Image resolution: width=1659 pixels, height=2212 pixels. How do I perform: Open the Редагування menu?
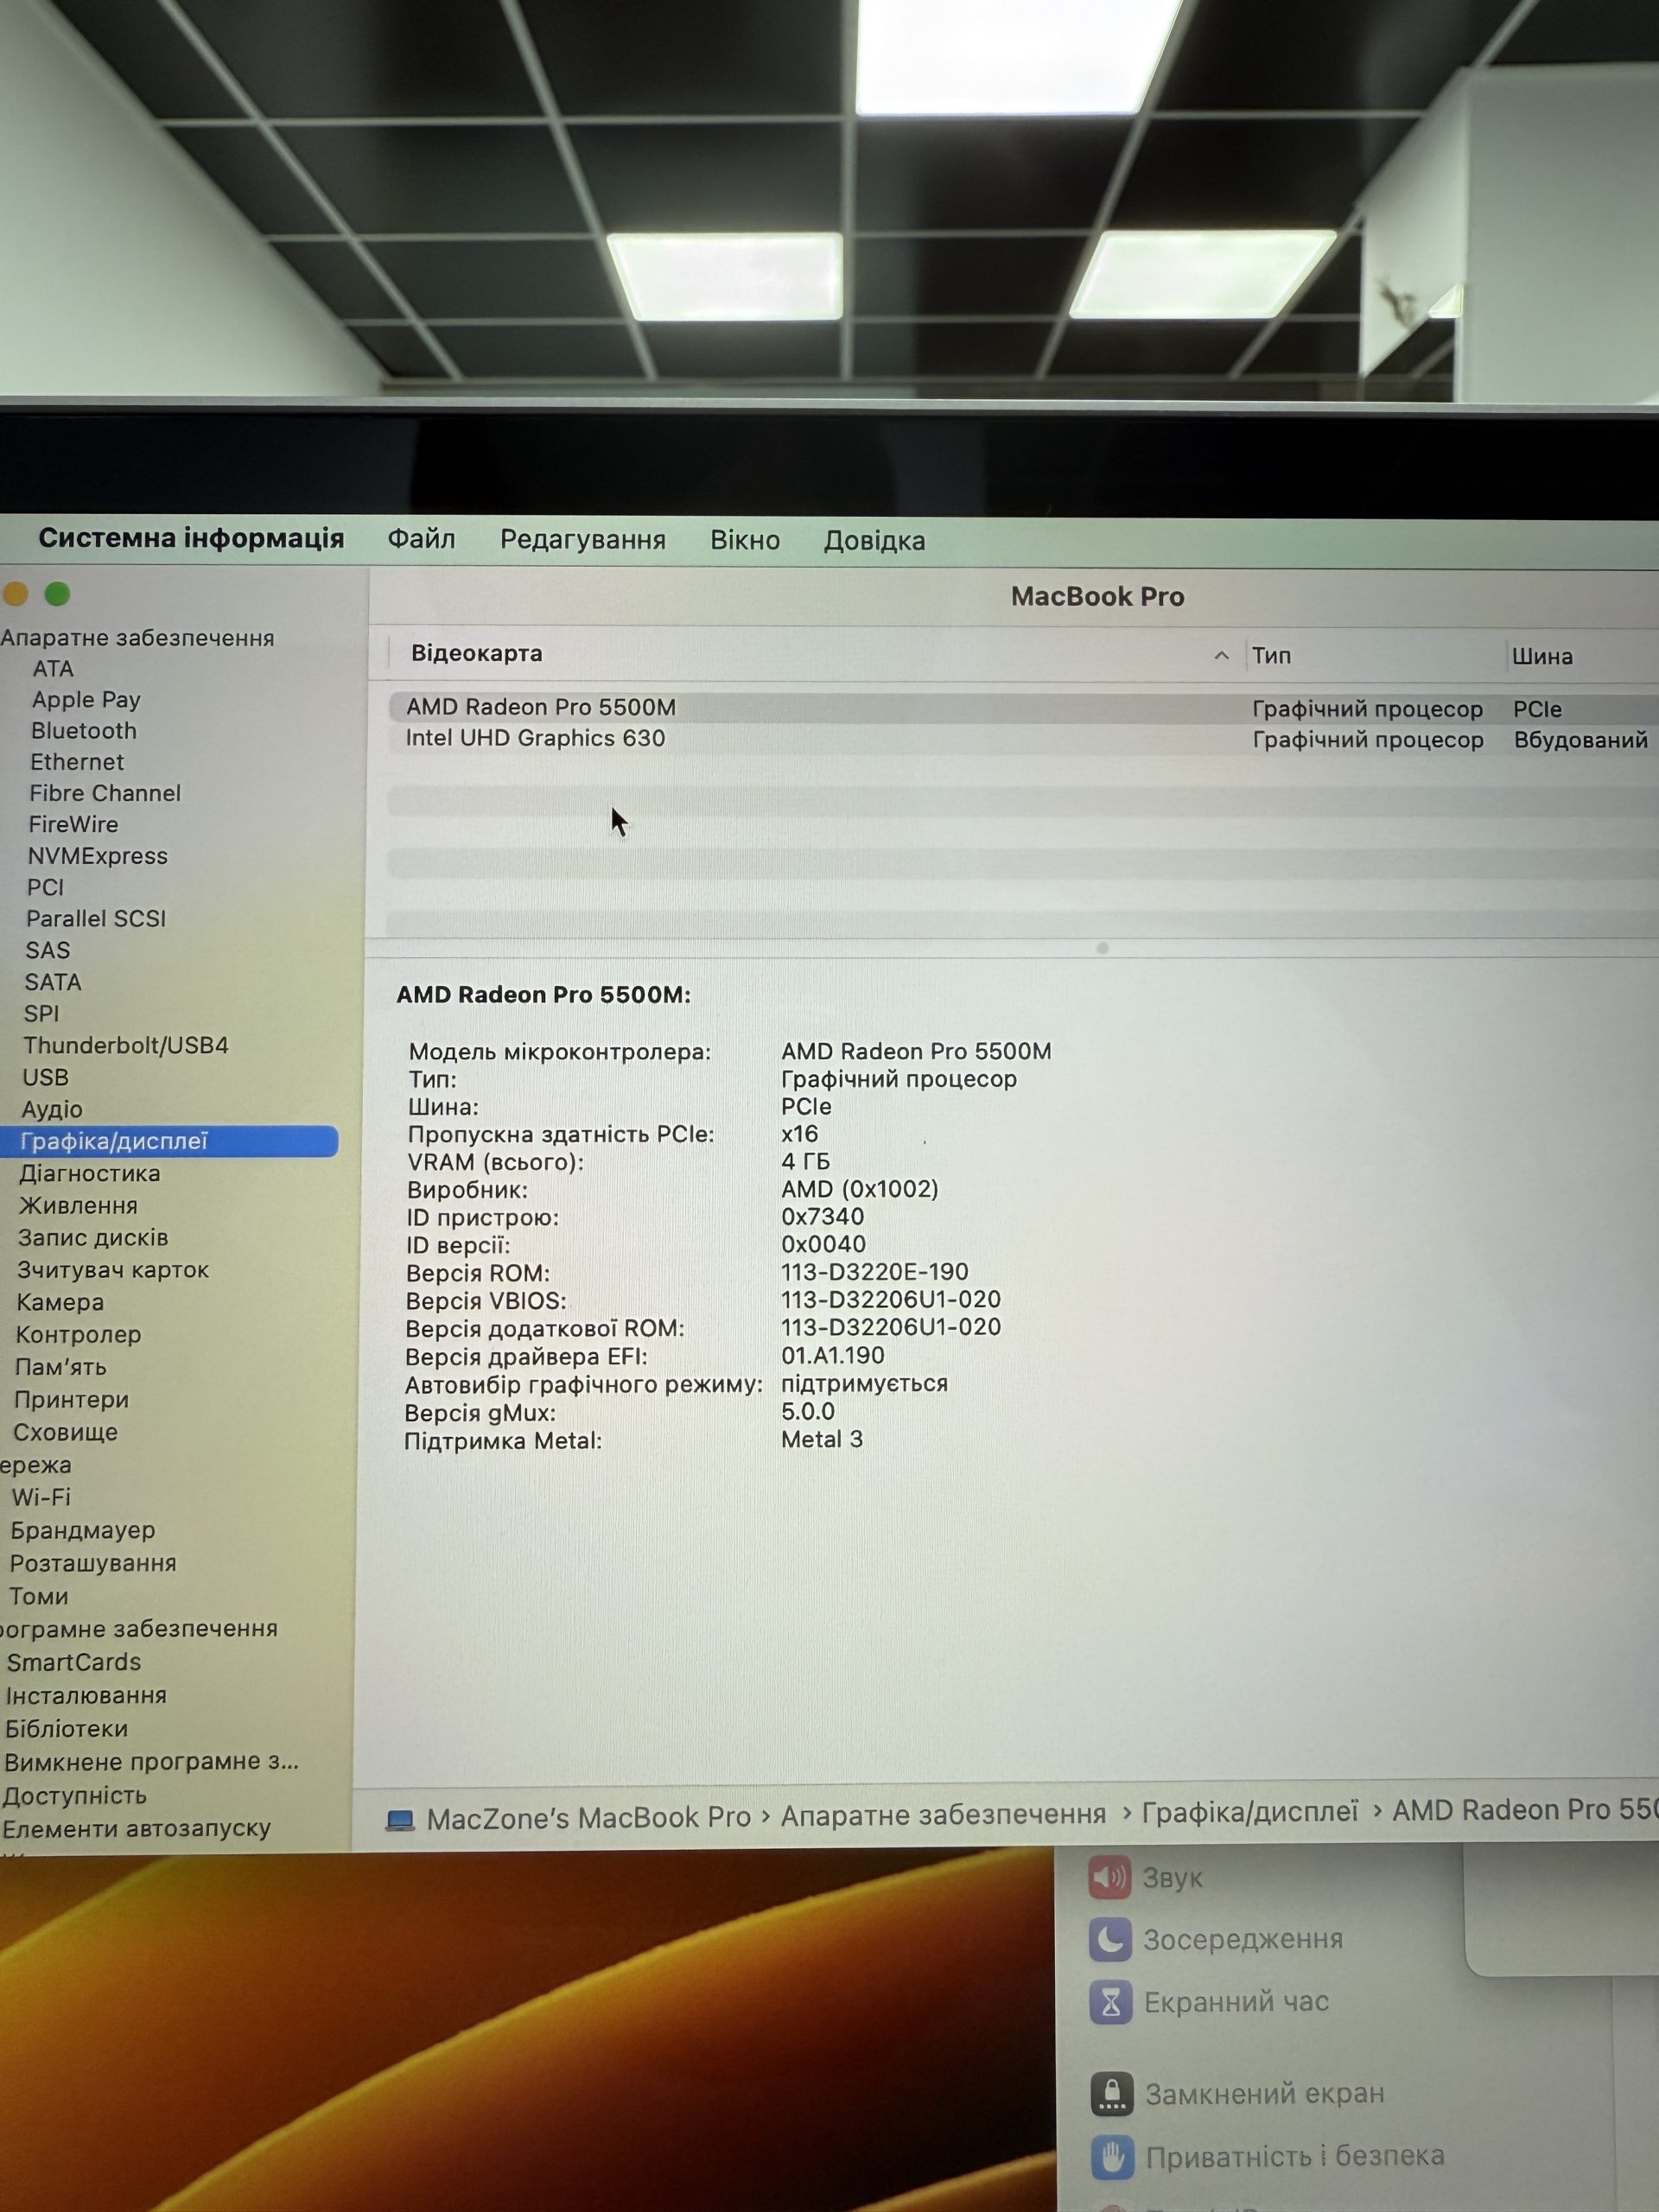583,540
